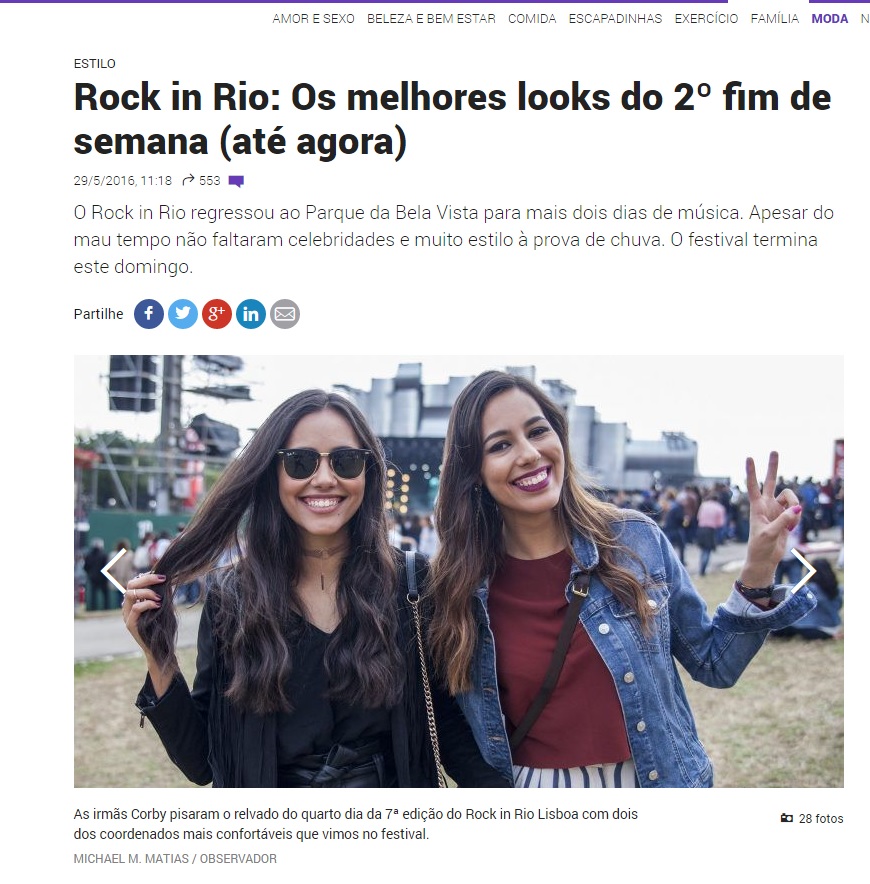Open the Escapadinhas section

[x=615, y=19]
